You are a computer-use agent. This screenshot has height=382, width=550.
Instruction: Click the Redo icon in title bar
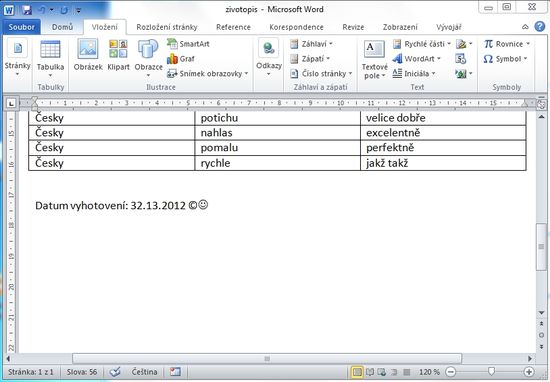tap(64, 10)
